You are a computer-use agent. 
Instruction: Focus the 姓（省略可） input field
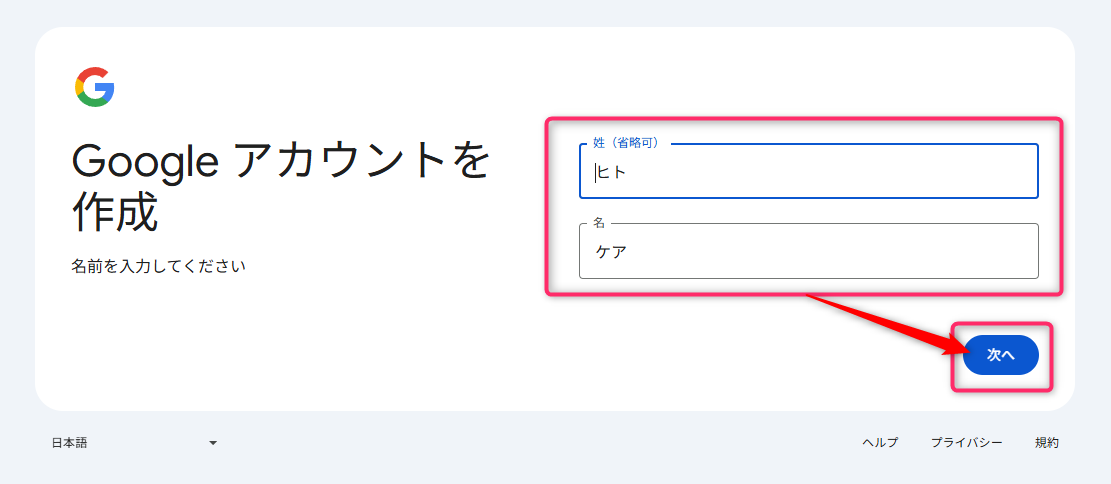pyautogui.click(x=808, y=172)
